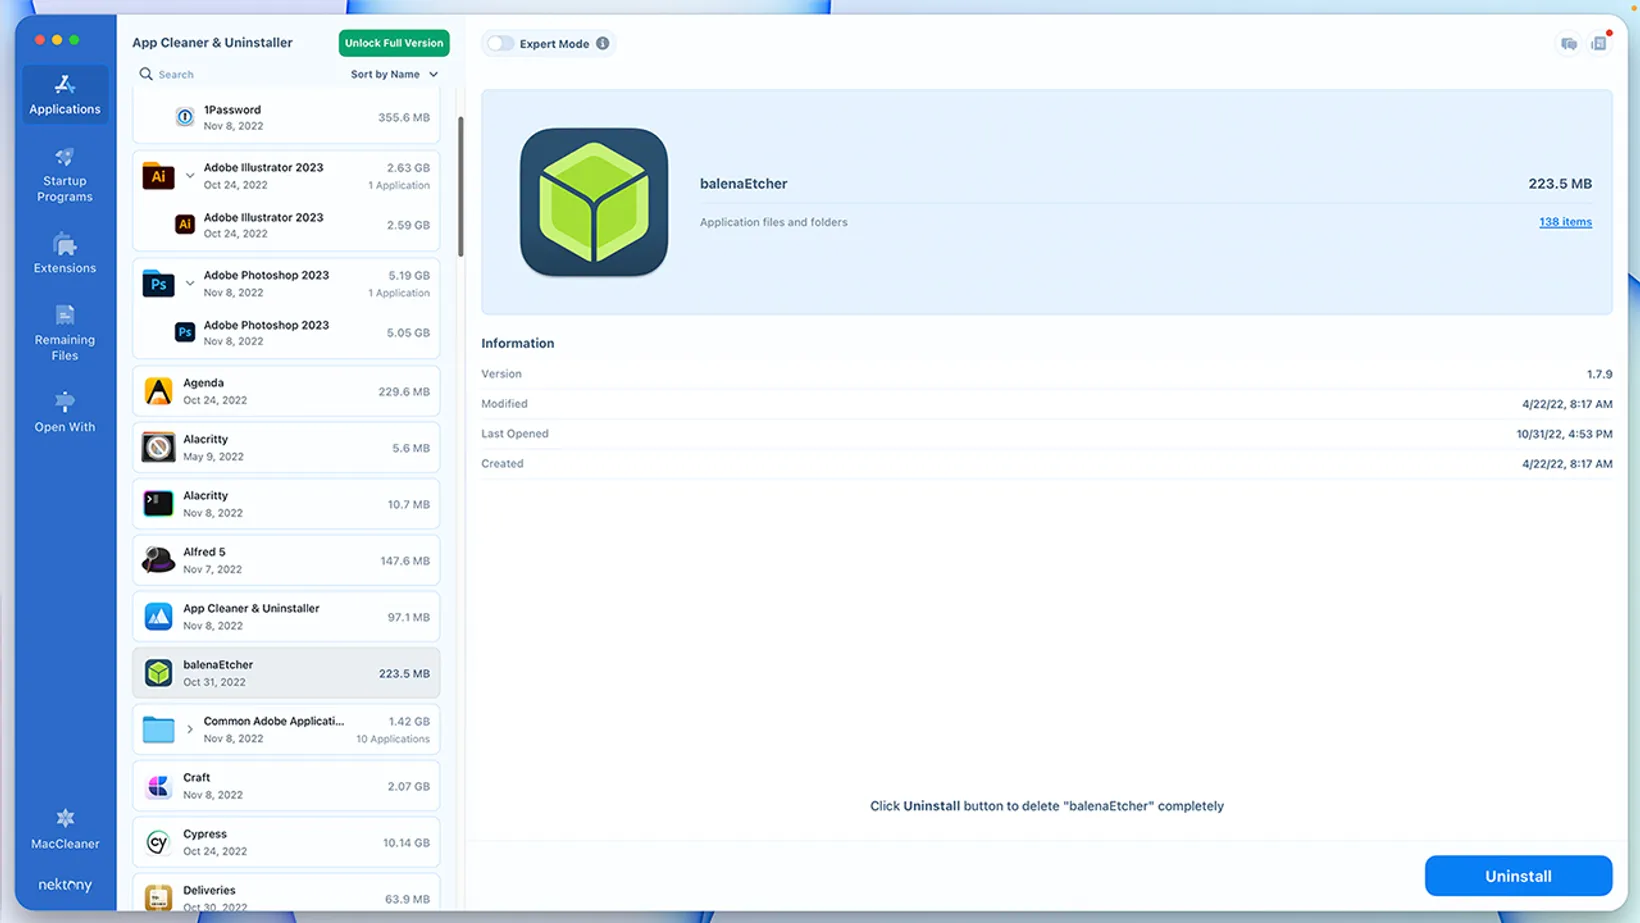Open the 138 items link
Image resolution: width=1640 pixels, height=923 pixels.
[x=1565, y=222]
